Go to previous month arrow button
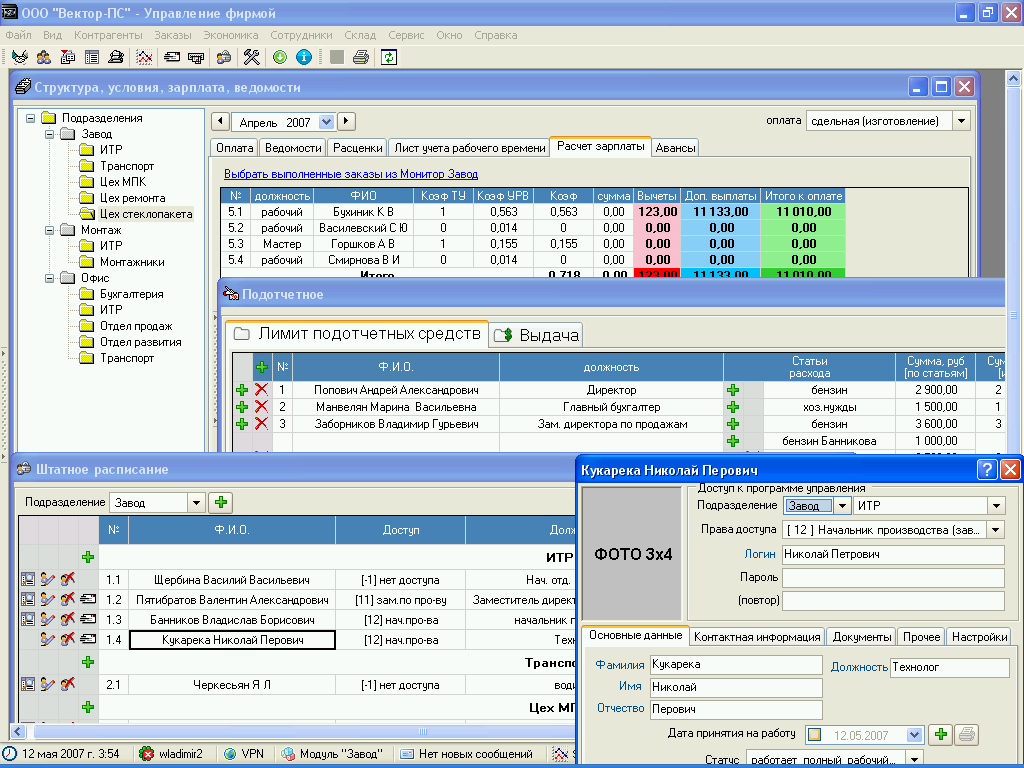The width and height of the screenshot is (1024, 768). [x=220, y=121]
